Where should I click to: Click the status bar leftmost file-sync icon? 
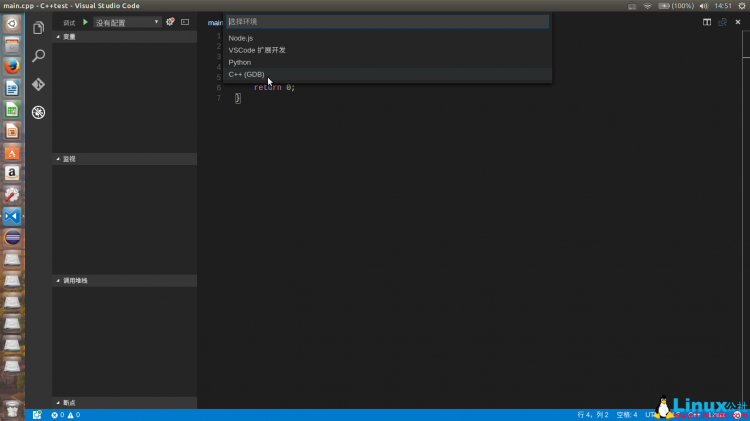pos(37,415)
